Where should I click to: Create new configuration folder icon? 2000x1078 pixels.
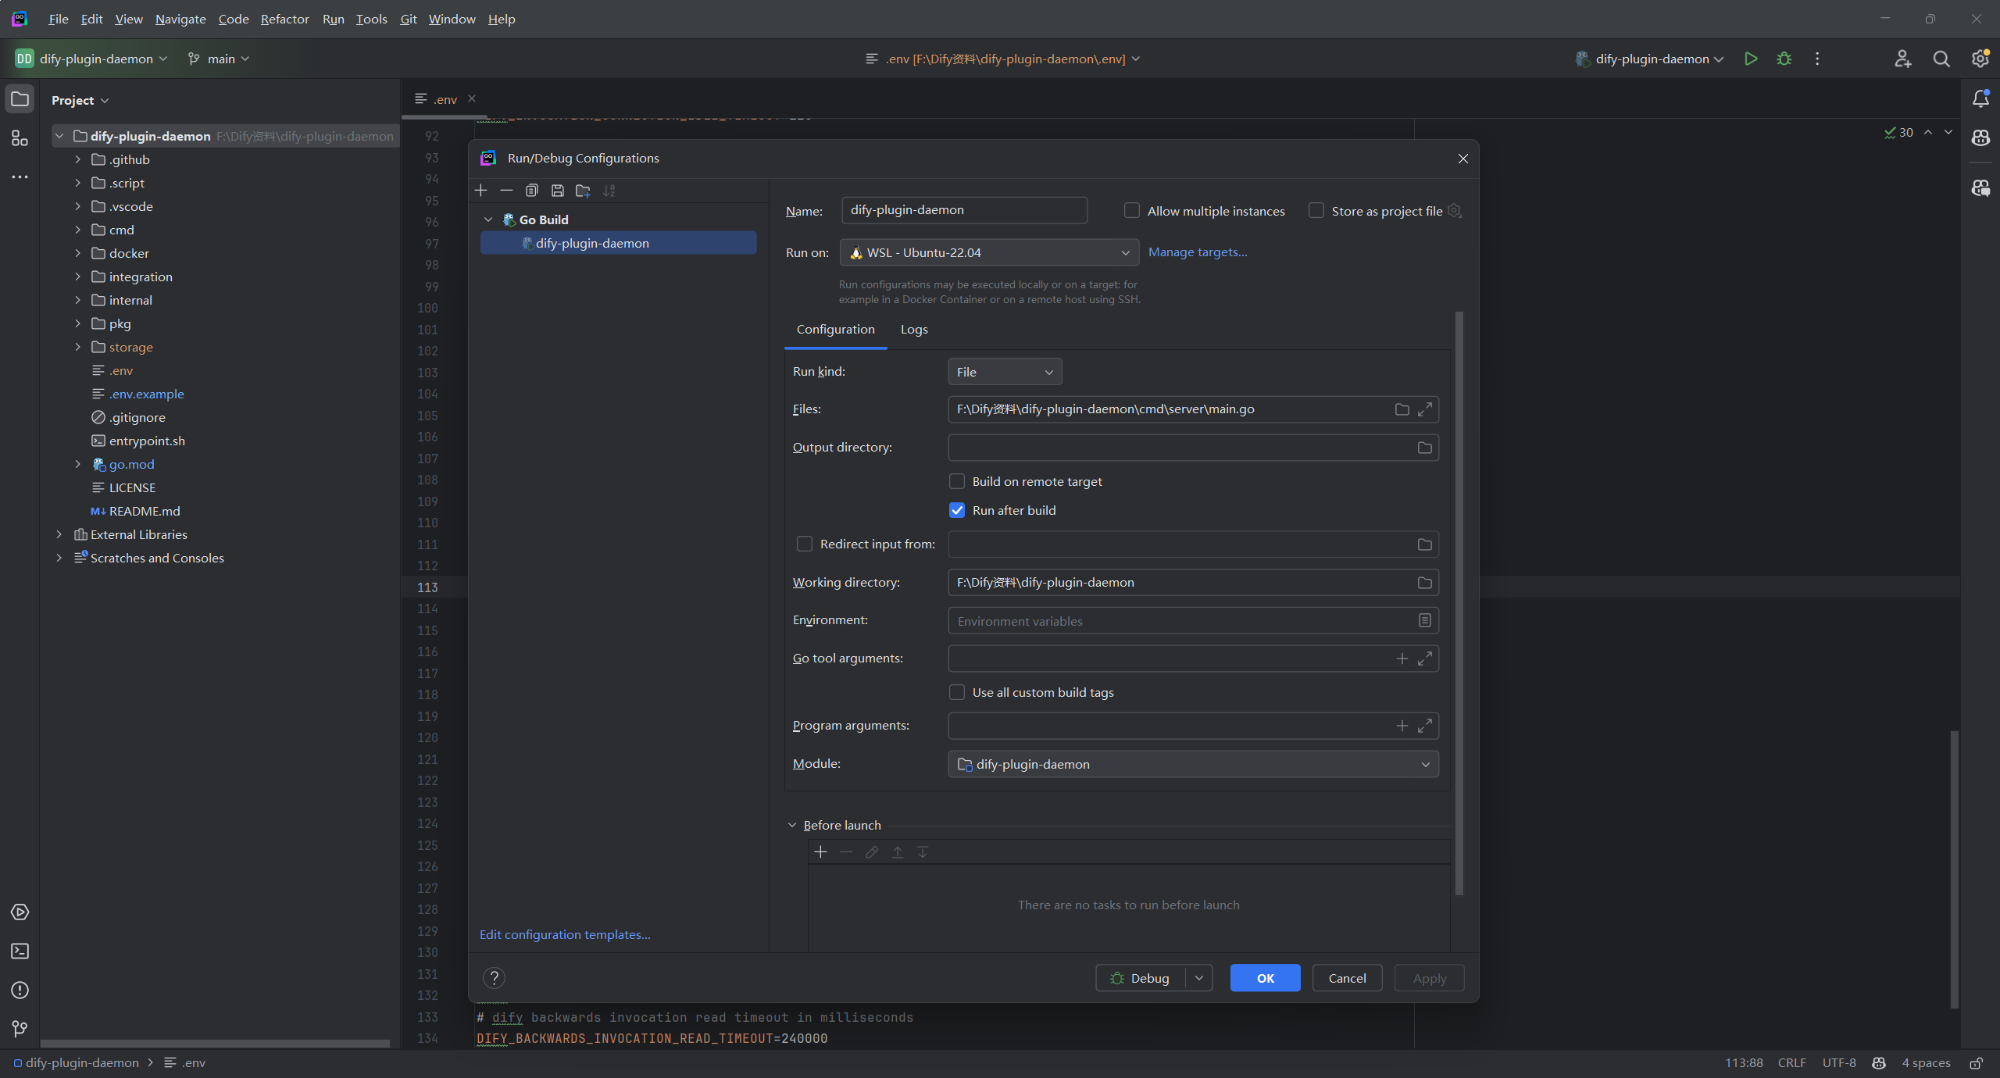(x=583, y=190)
